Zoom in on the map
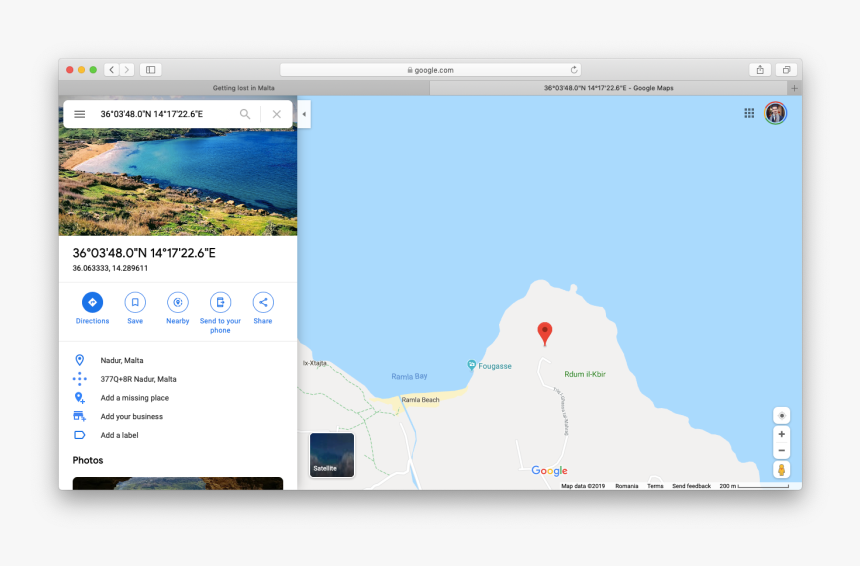 [x=782, y=434]
